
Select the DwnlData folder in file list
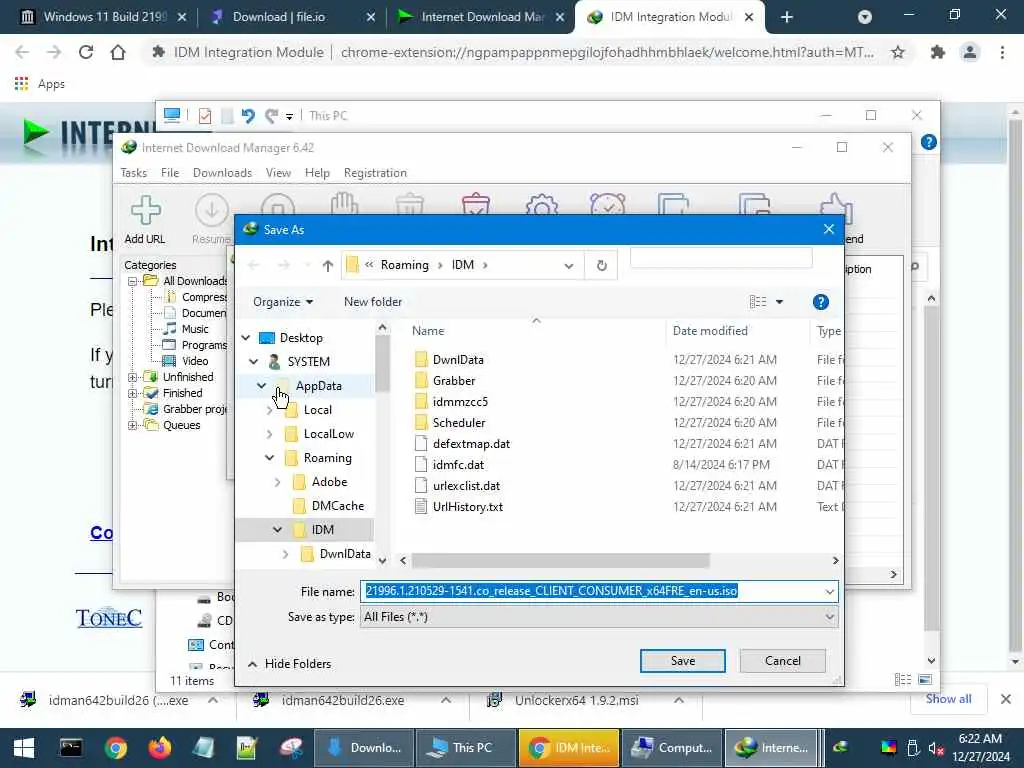(x=458, y=360)
